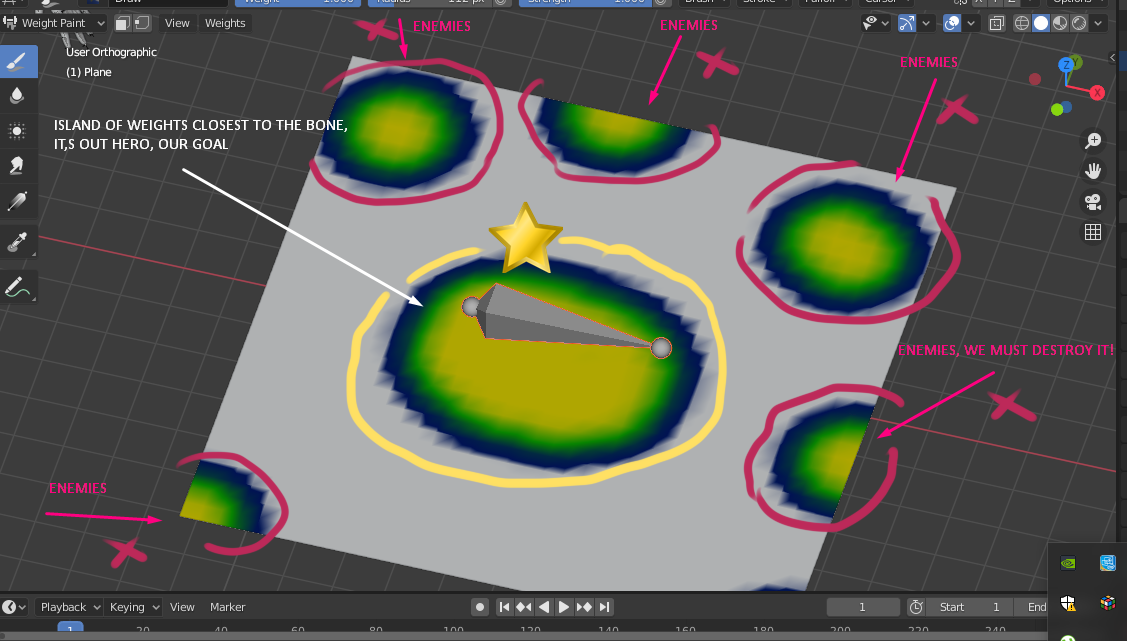Toggle viewport overlays display
Screen dimensions: 1127x641
tap(952, 24)
